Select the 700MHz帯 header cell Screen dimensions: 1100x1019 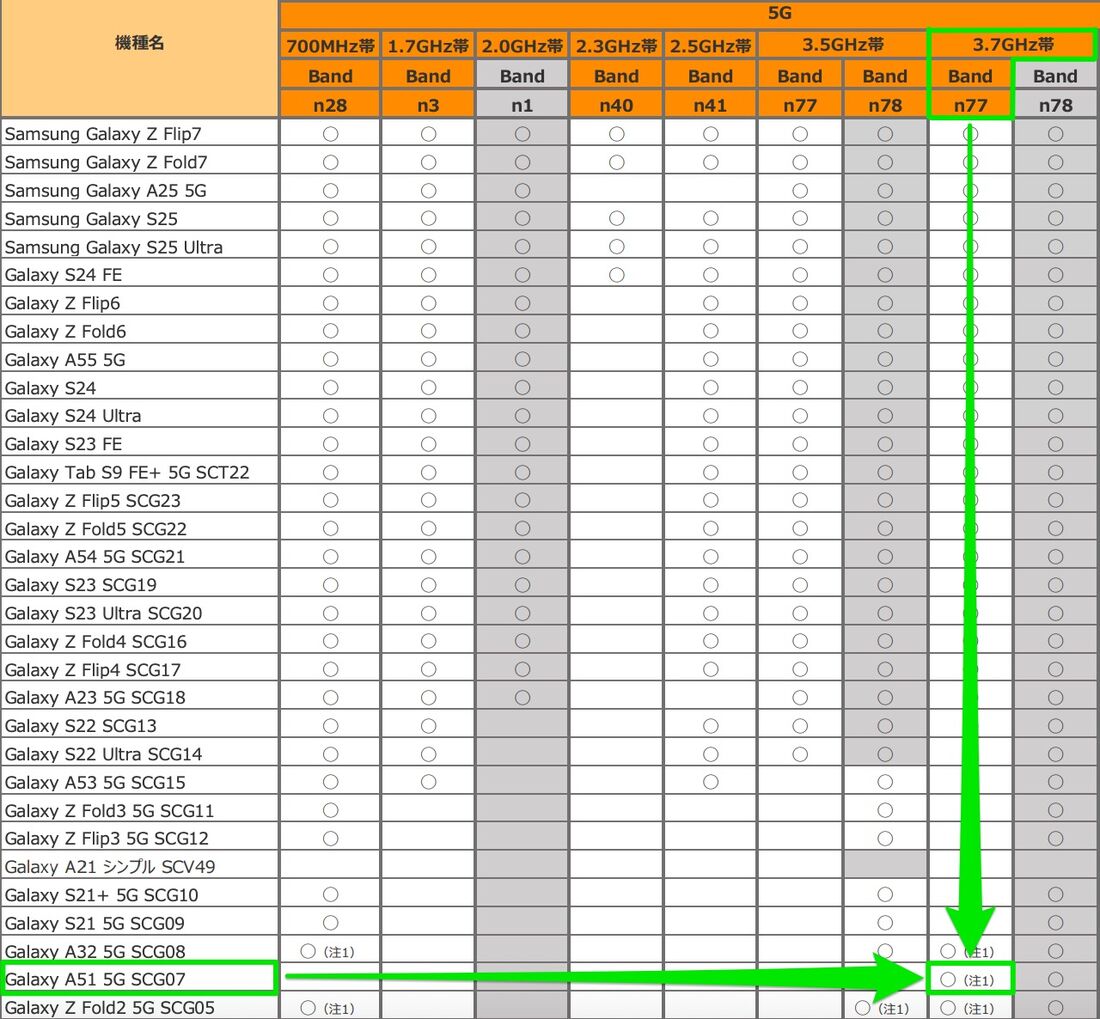tap(330, 46)
